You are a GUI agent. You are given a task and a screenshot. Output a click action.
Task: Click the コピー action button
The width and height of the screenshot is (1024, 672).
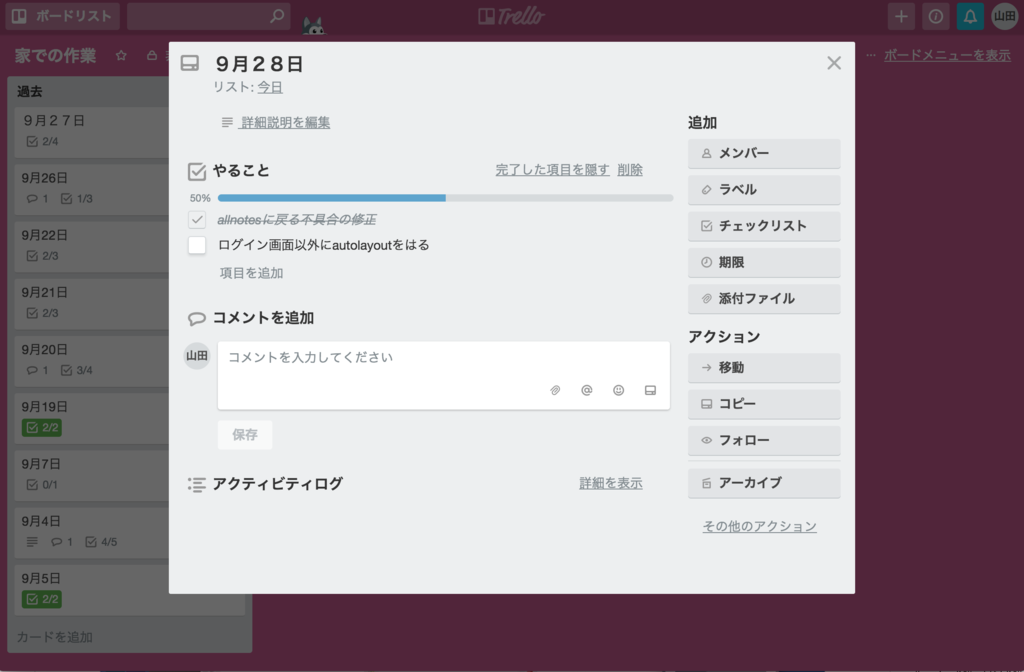pyautogui.click(x=764, y=404)
